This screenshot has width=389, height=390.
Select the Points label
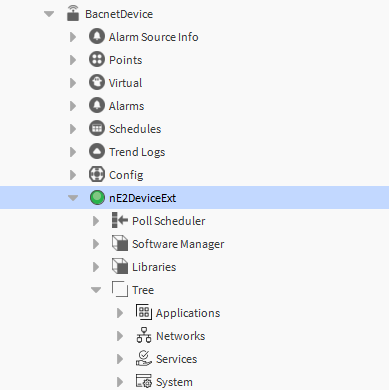(x=126, y=60)
